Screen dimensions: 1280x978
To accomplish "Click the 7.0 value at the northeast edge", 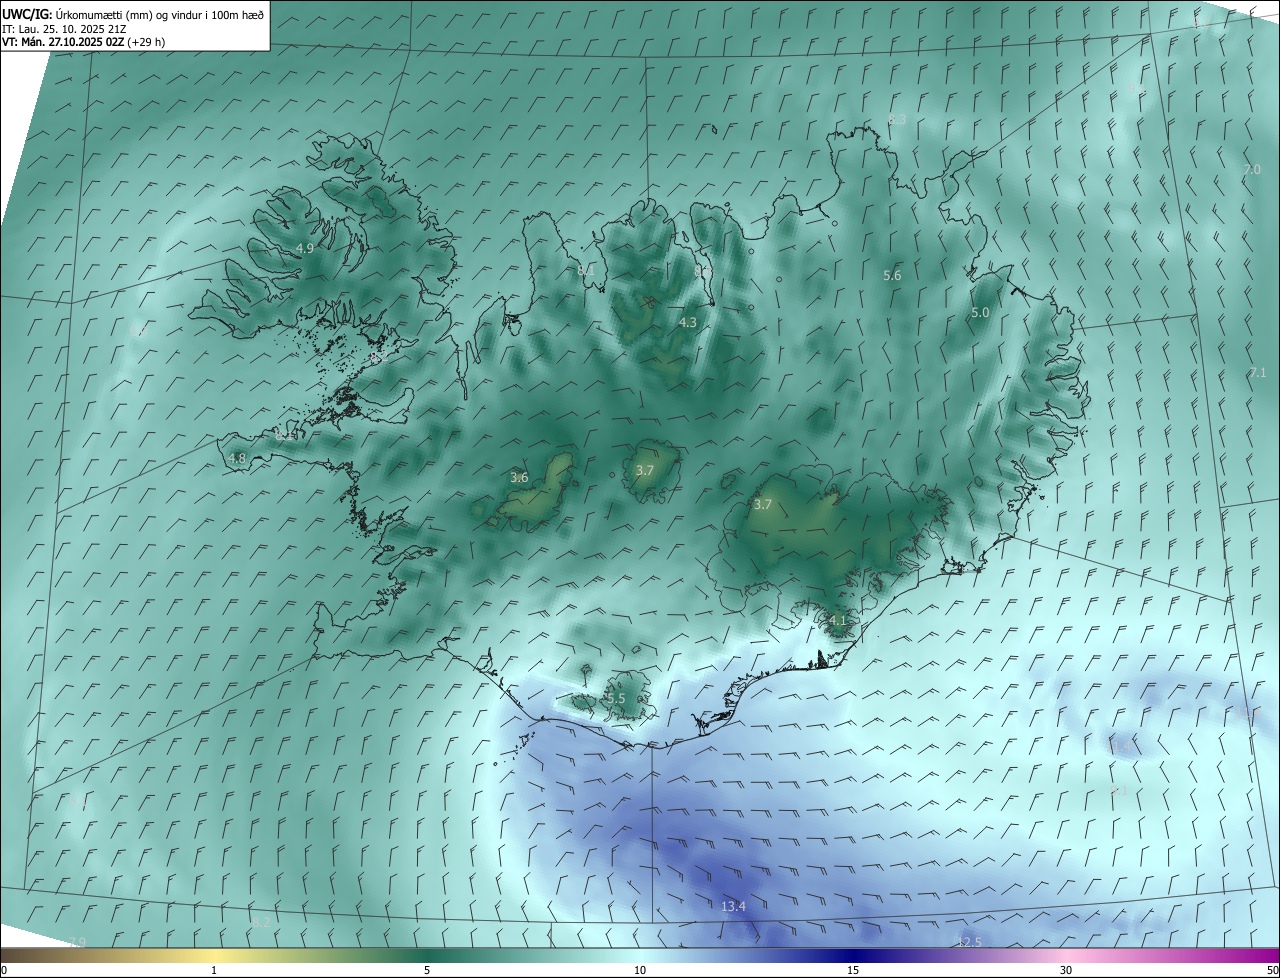I will (1252, 169).
